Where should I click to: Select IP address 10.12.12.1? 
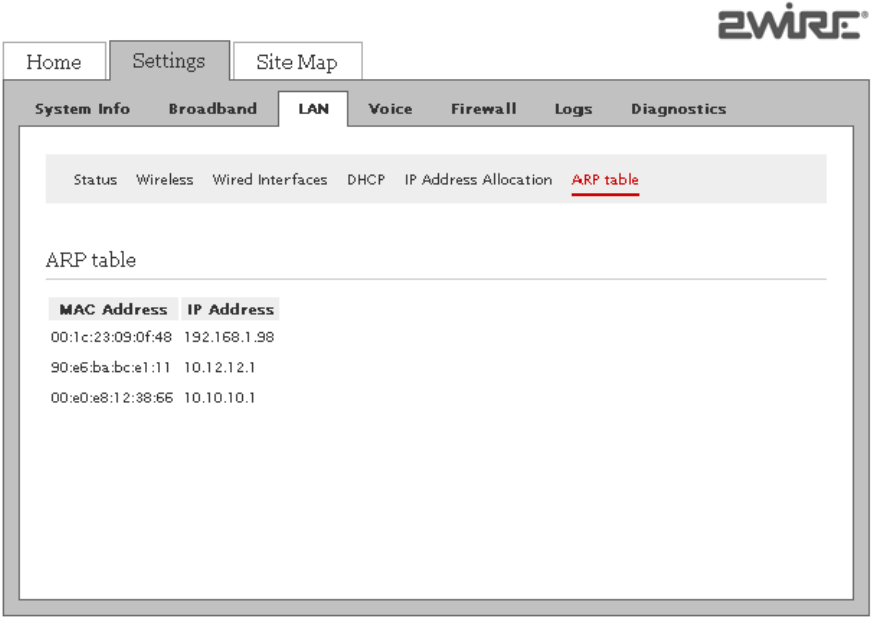tap(219, 367)
